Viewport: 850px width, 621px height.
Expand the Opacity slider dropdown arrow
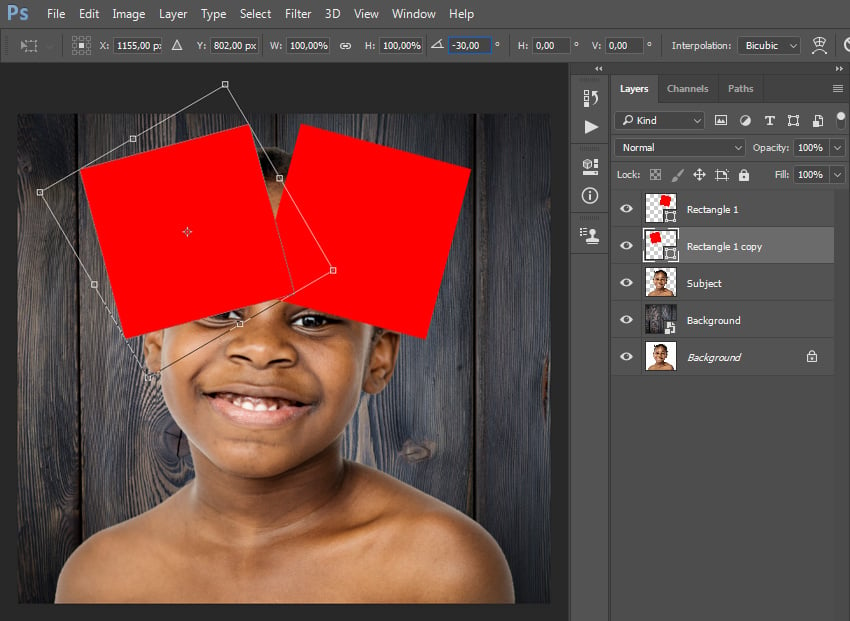tap(837, 147)
